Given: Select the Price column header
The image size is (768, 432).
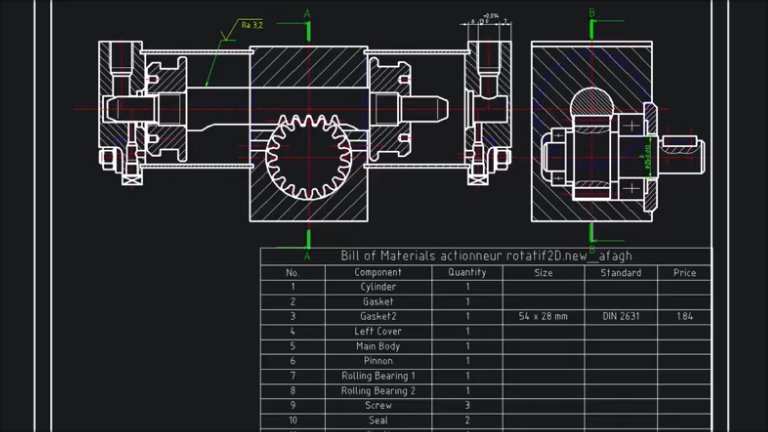Looking at the screenshot, I should click(684, 272).
